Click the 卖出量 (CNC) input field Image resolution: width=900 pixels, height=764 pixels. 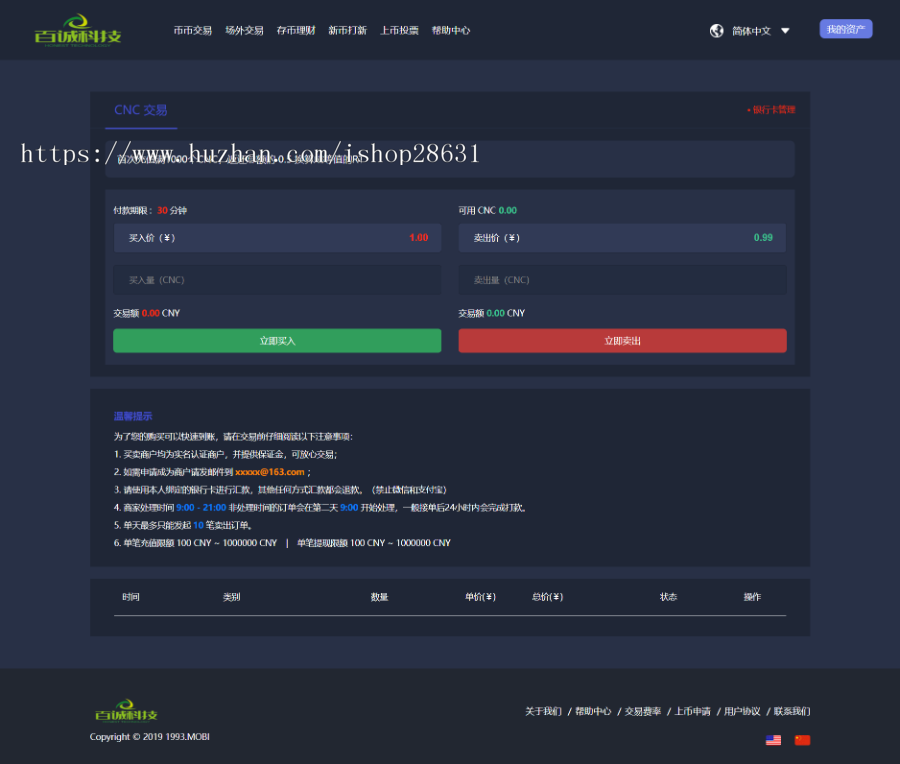(x=622, y=280)
